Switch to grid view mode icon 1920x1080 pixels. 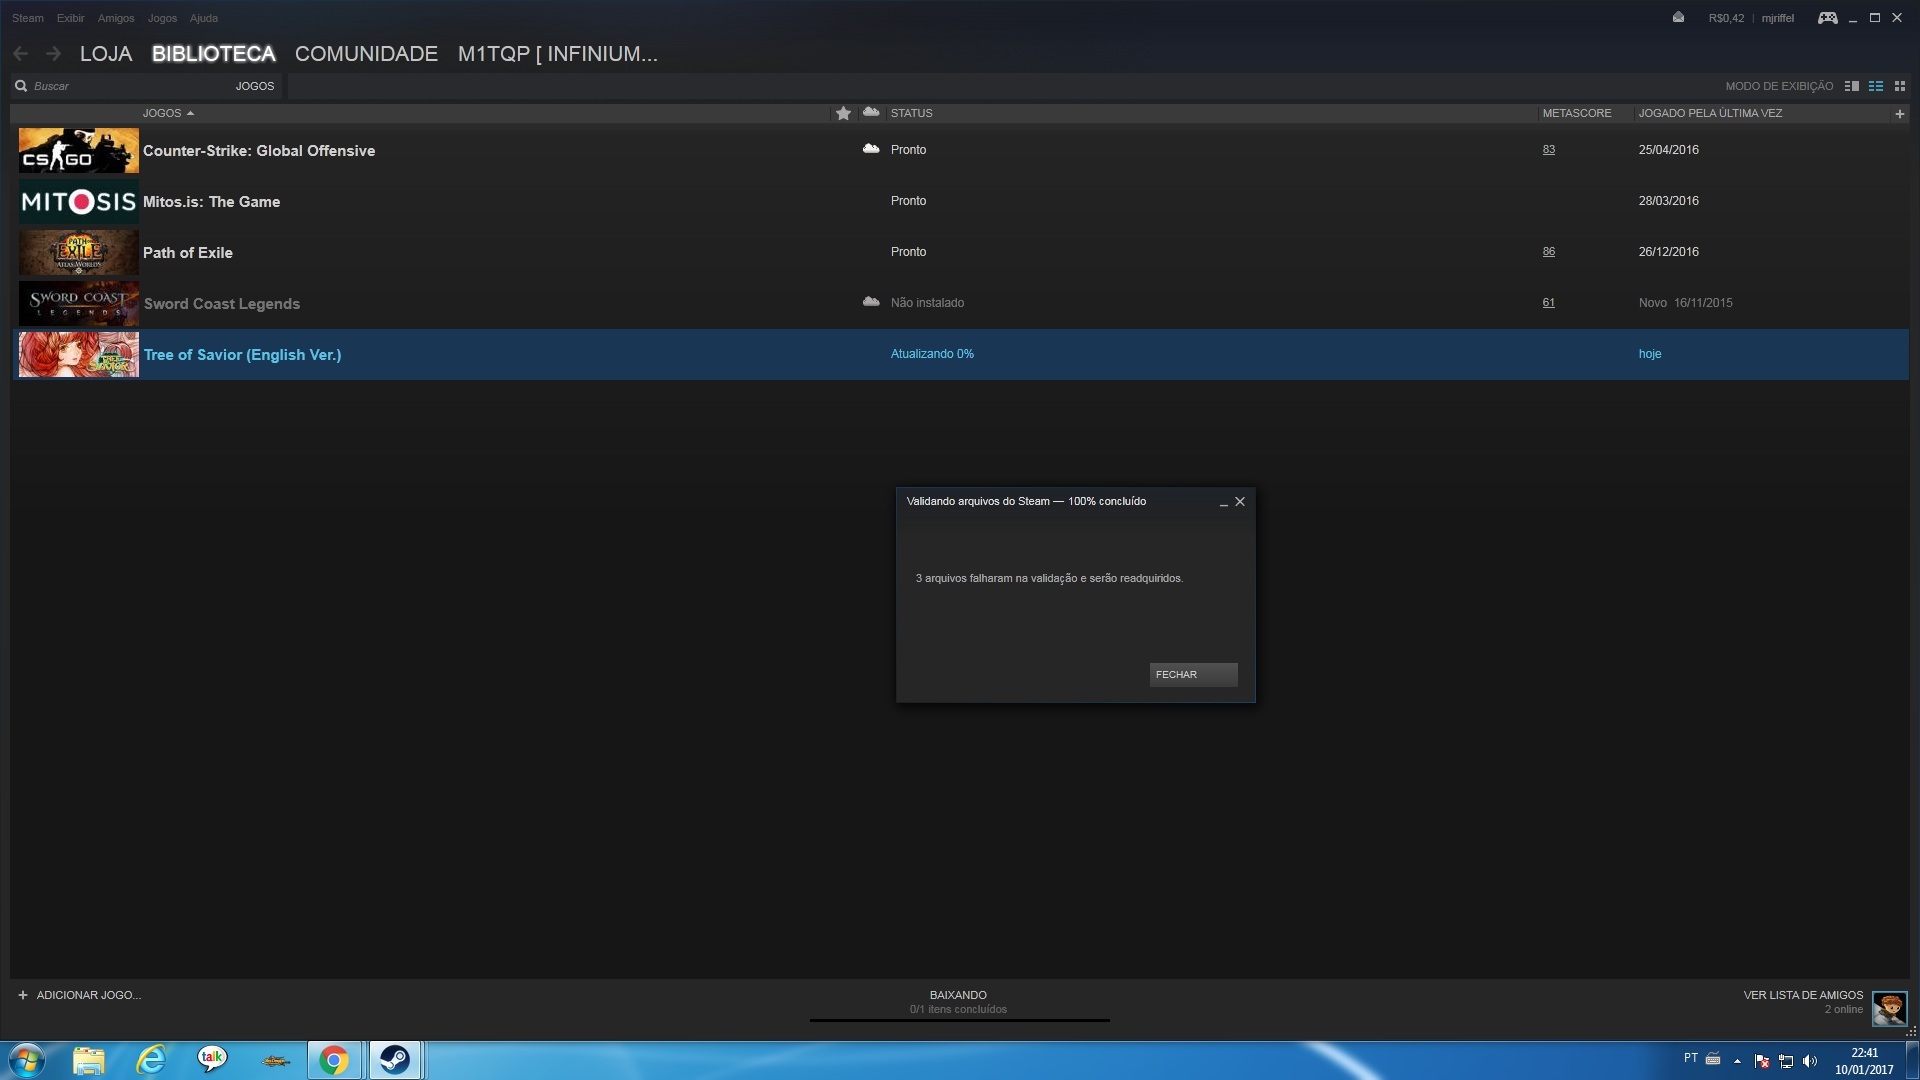coord(1900,86)
